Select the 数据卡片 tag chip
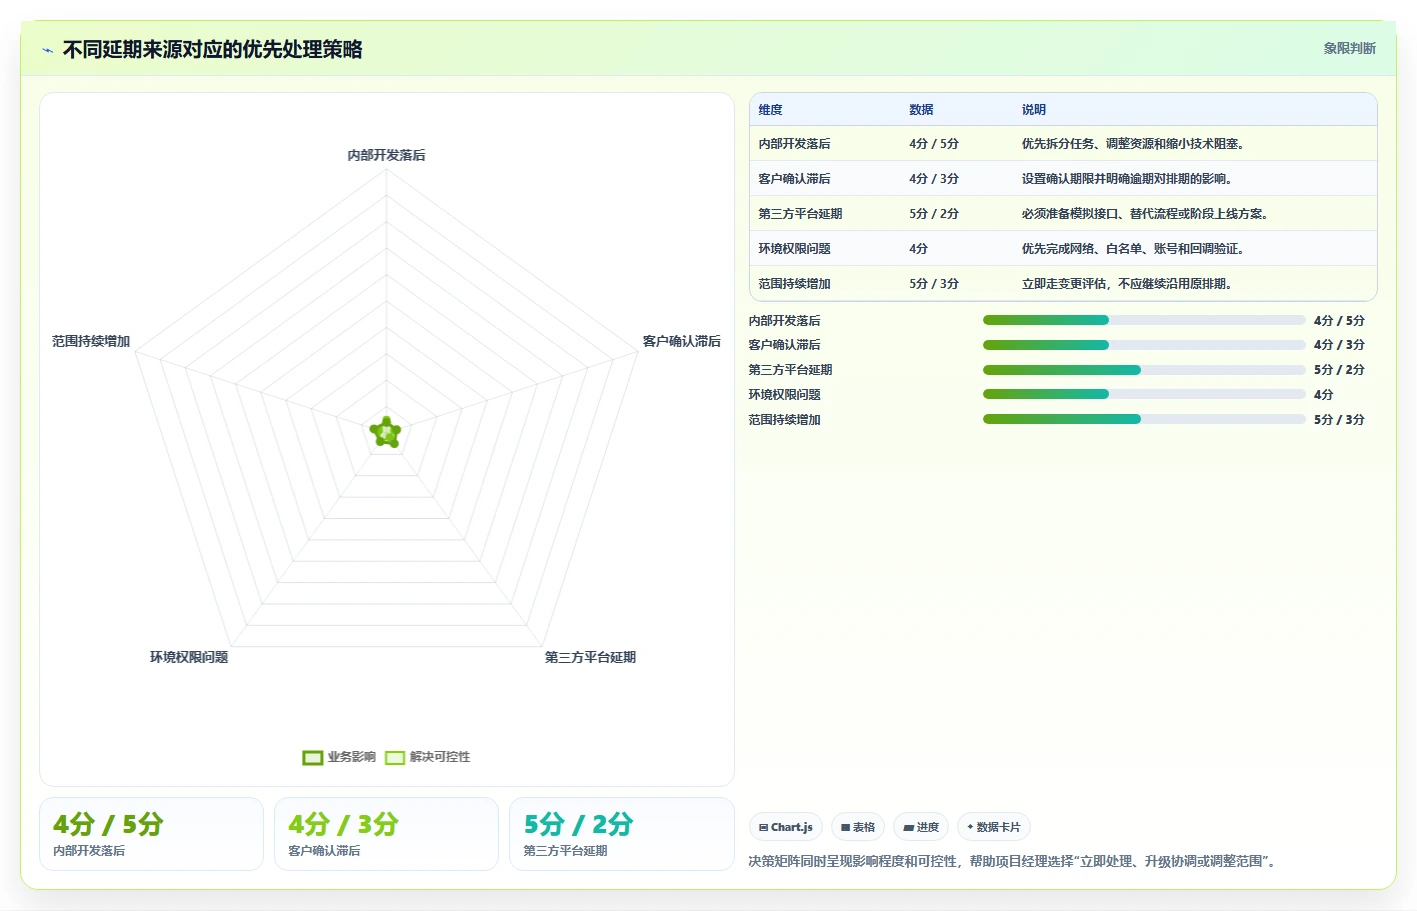 994,827
